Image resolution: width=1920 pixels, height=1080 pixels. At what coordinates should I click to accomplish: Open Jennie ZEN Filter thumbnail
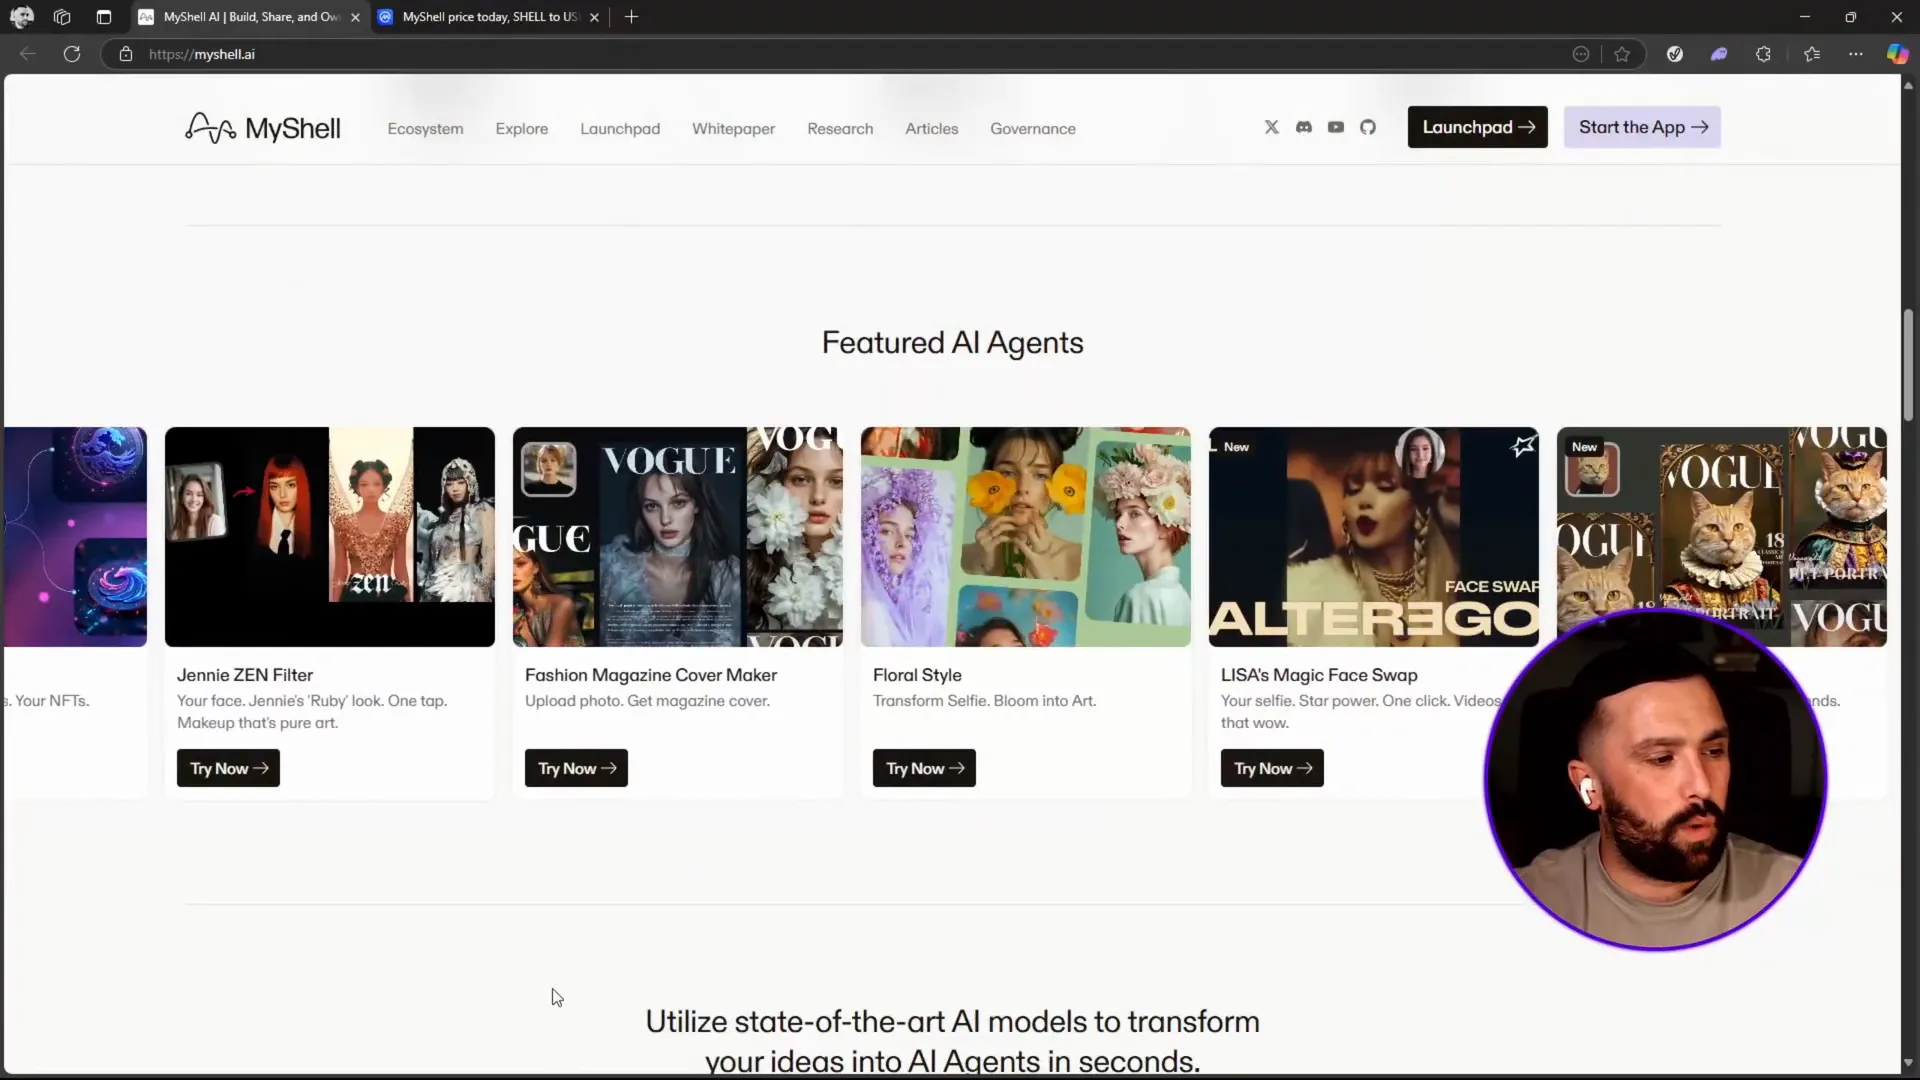[x=330, y=537]
